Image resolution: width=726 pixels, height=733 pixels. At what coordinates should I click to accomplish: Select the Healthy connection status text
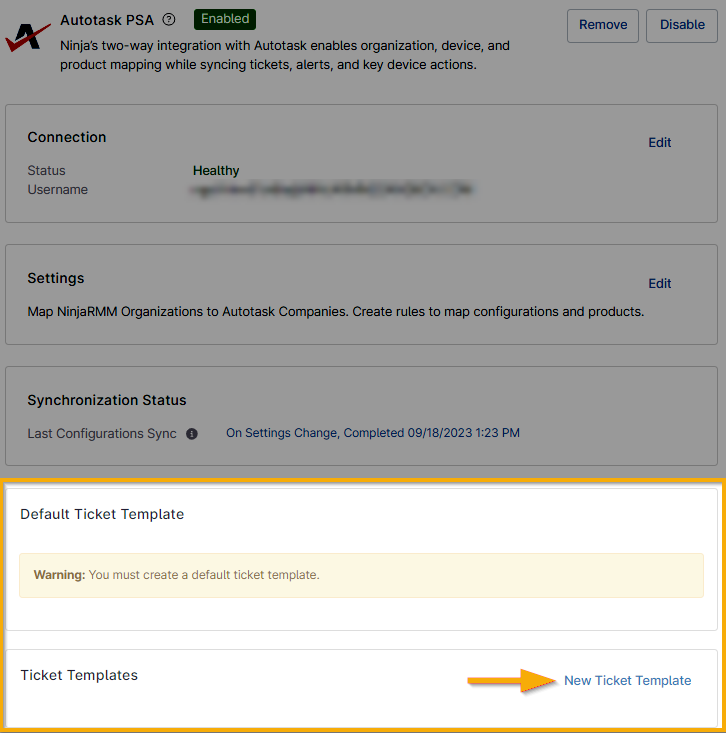216,170
